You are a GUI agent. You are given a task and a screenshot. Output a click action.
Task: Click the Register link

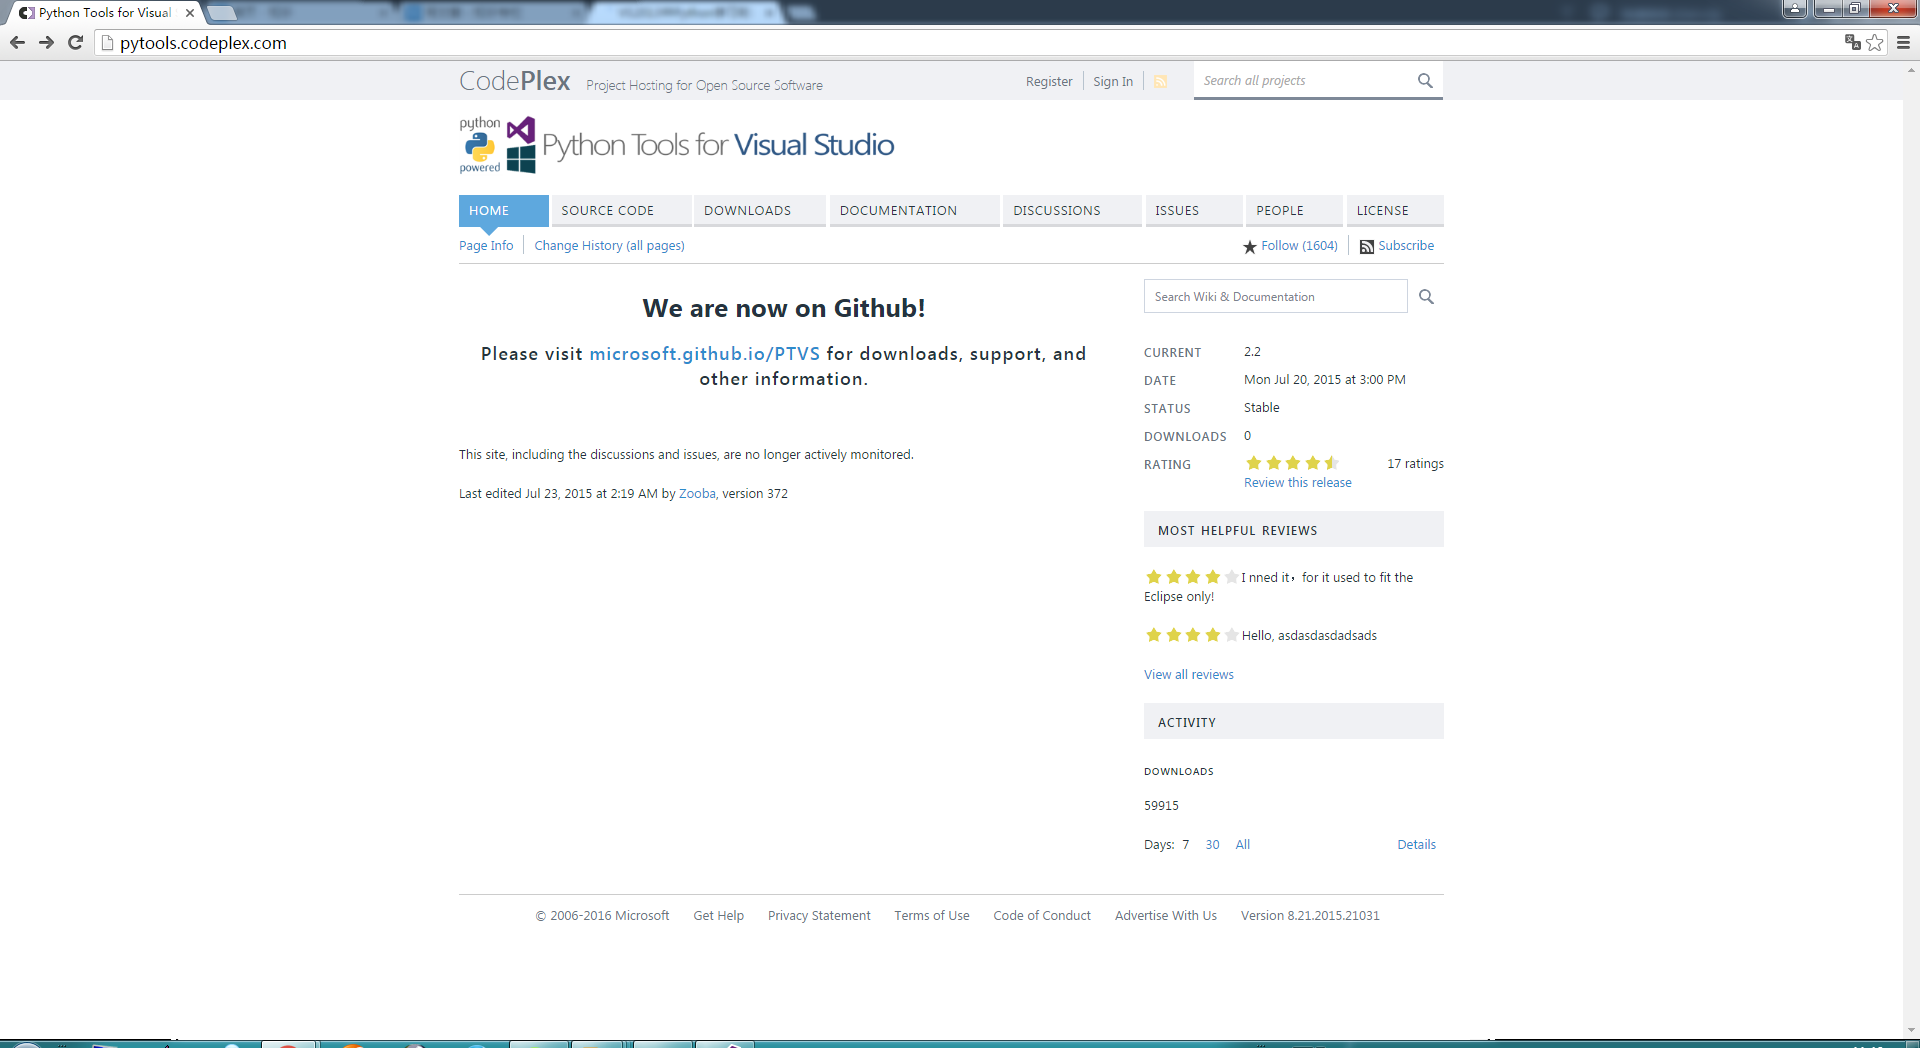[1049, 82]
